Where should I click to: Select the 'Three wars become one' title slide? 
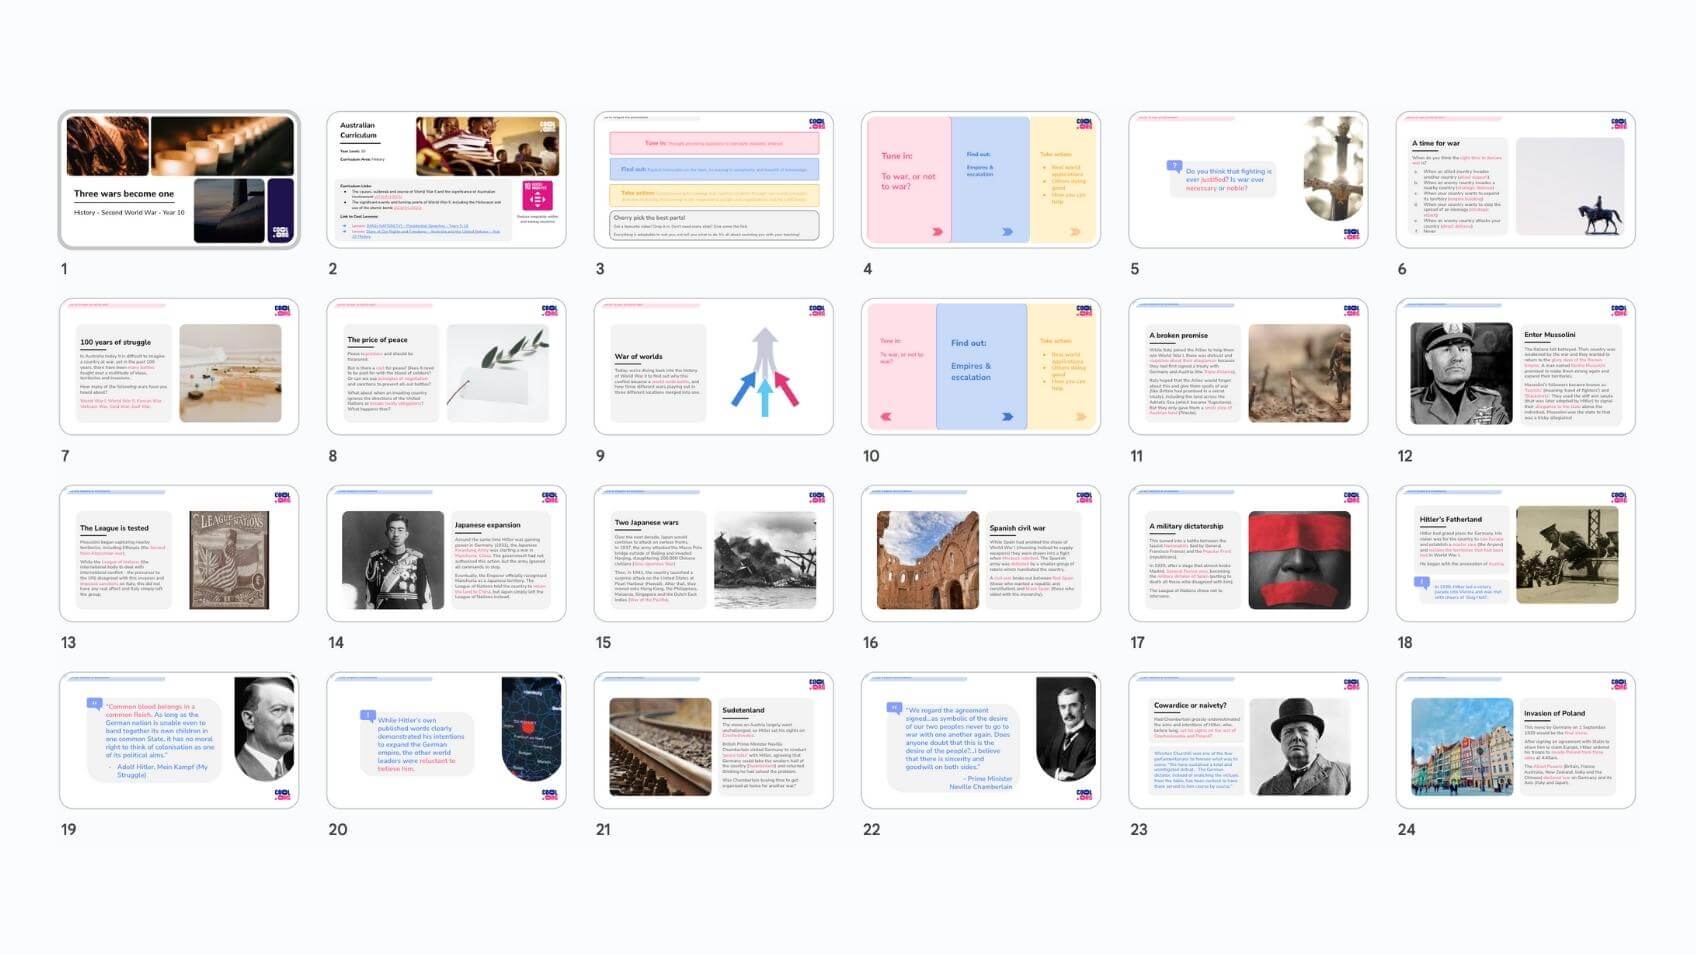179,180
